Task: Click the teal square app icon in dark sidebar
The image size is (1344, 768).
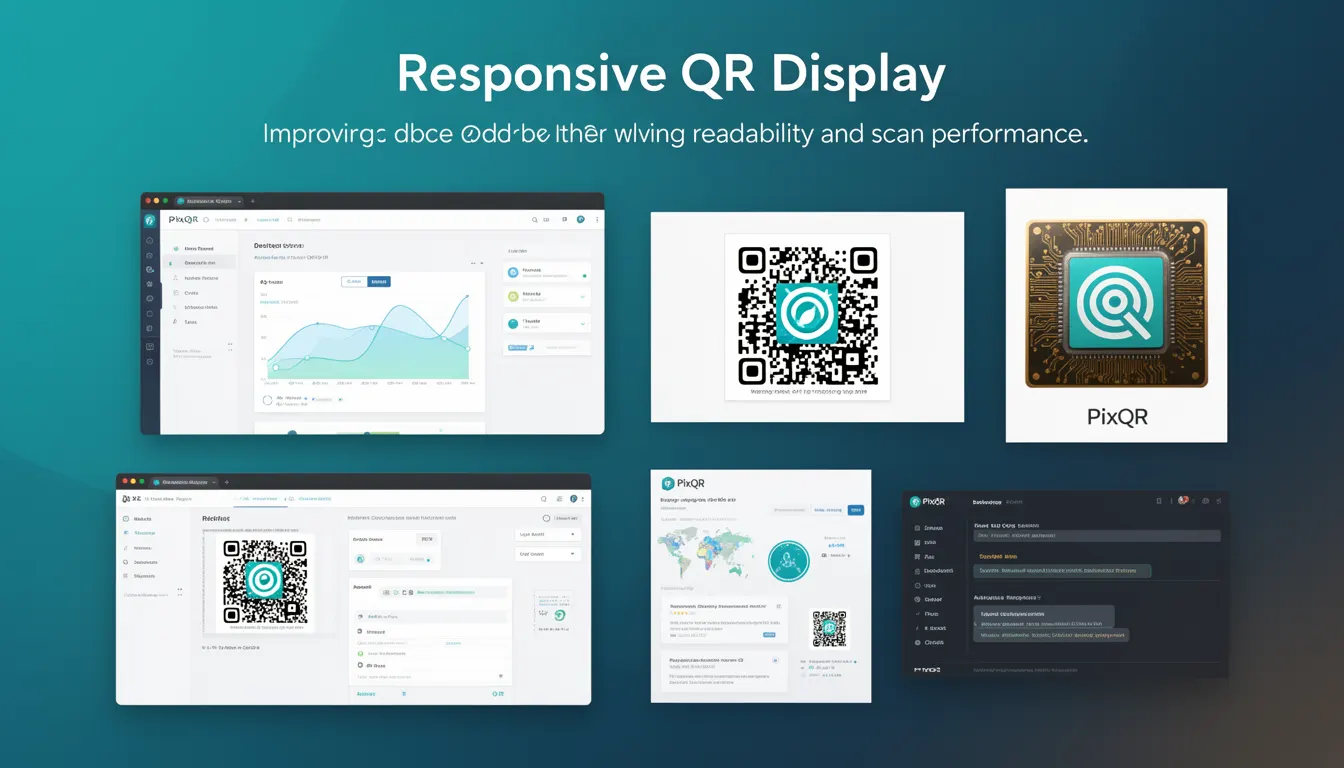Action: pos(150,220)
